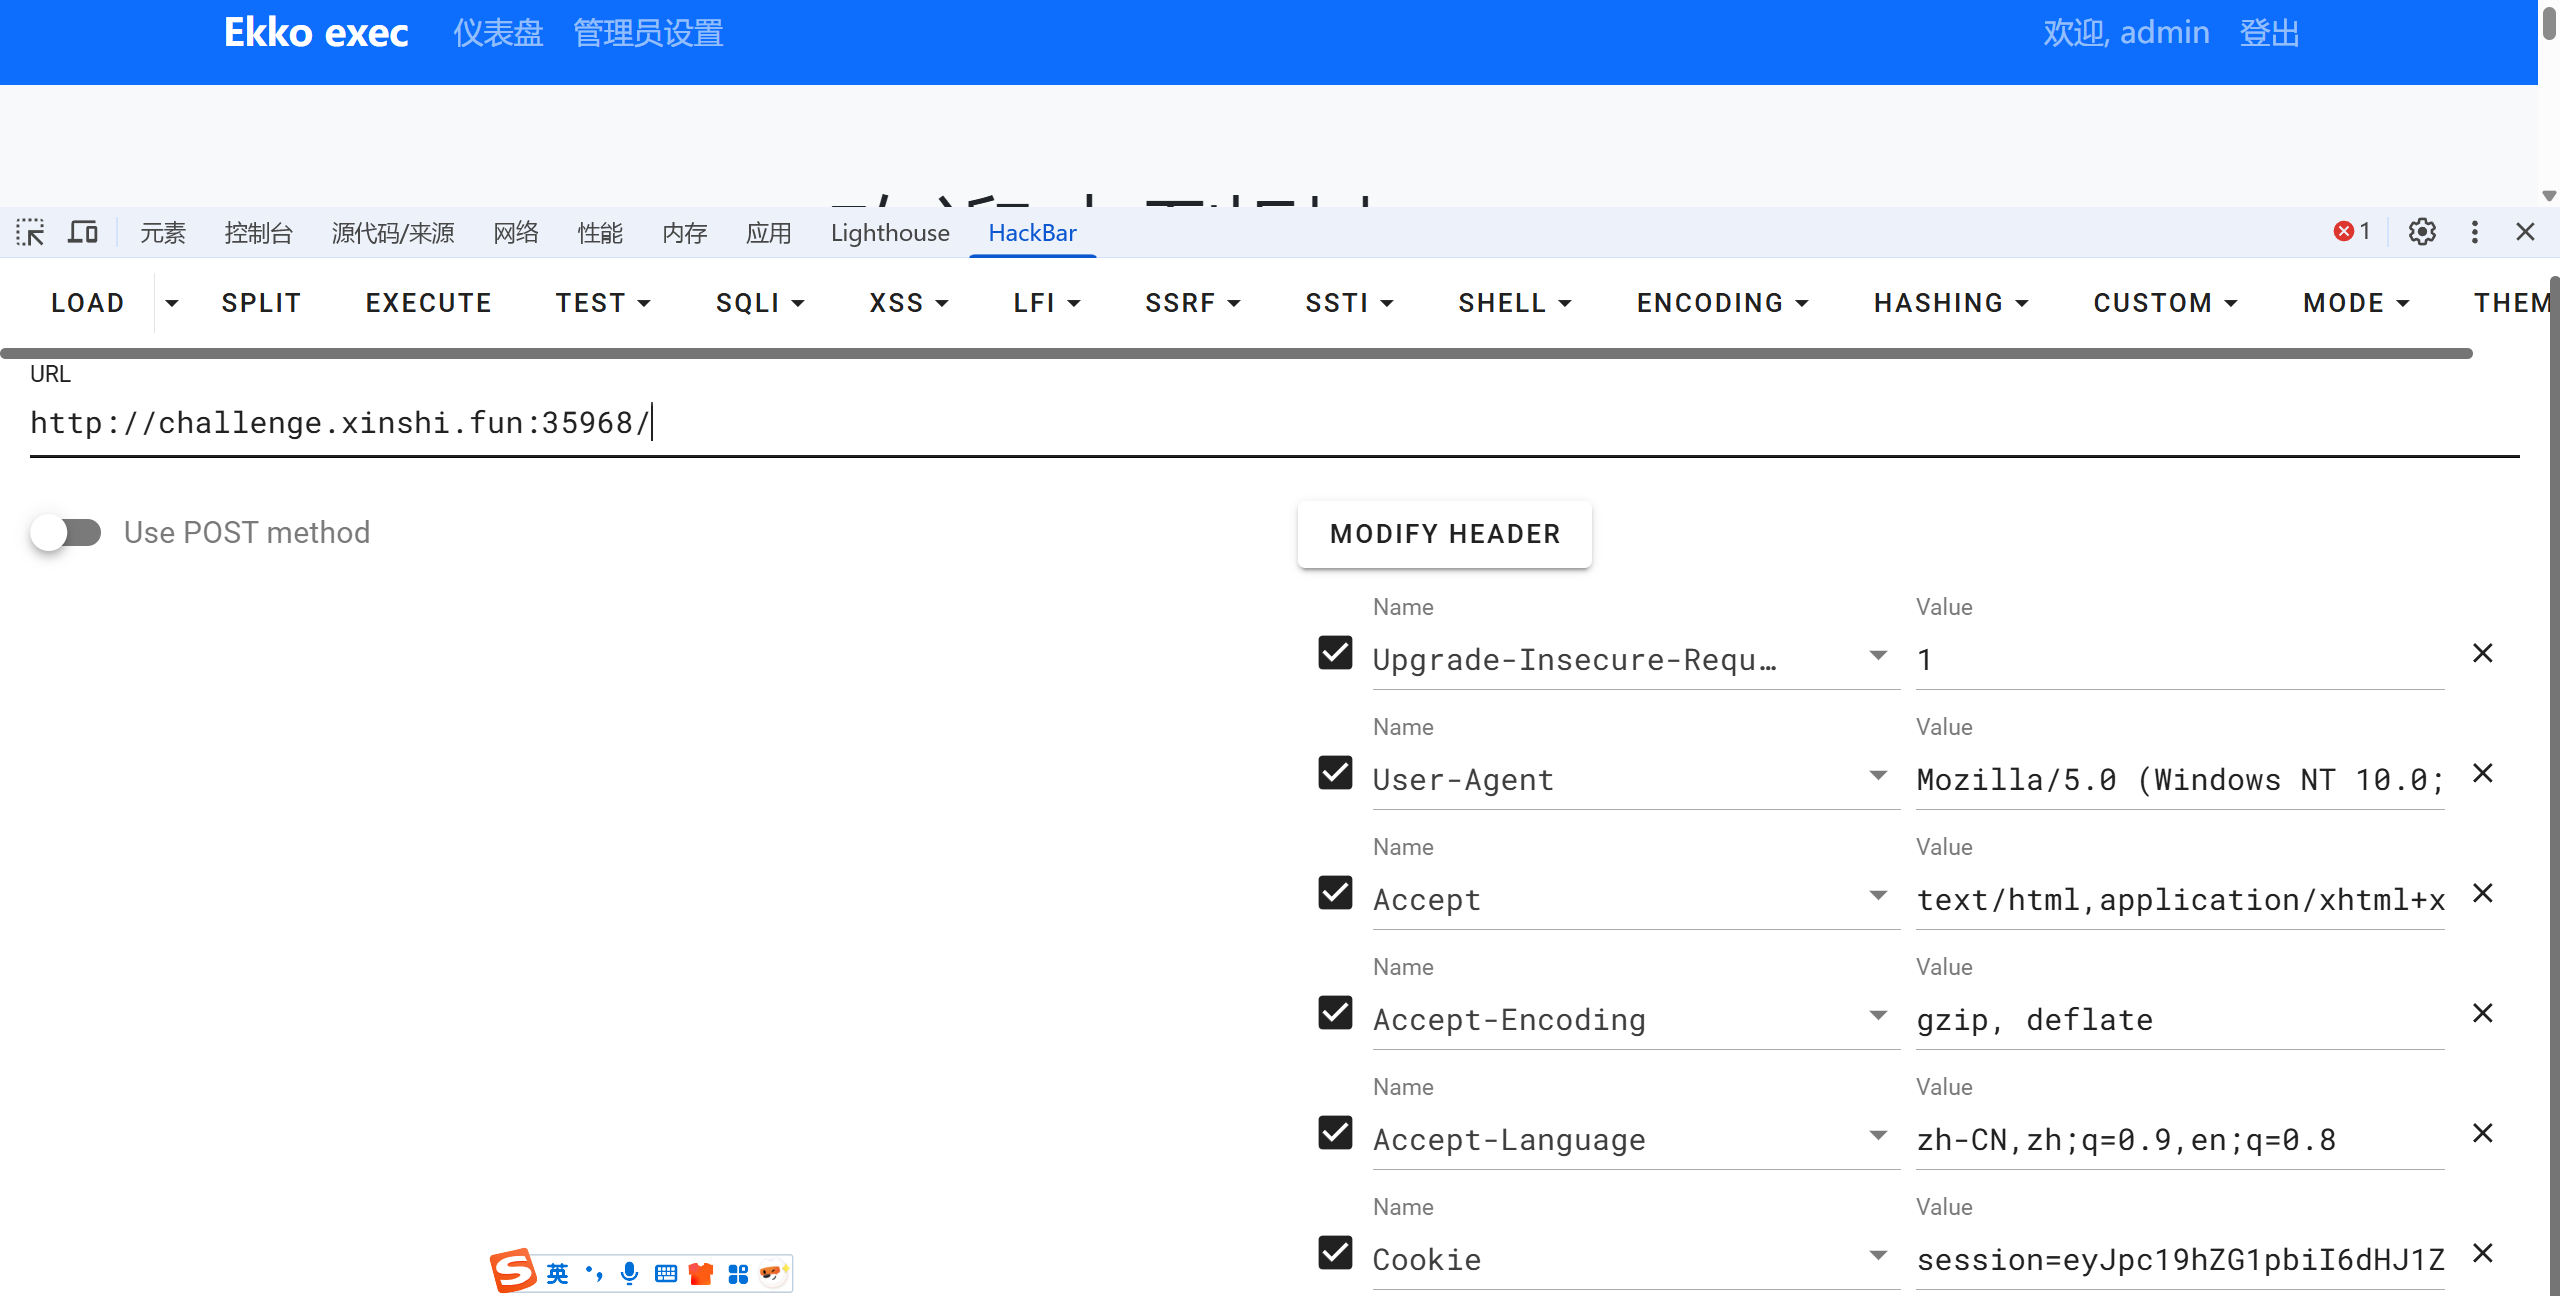Uncheck the Upgrade-Insecure-Requests header checkbox
This screenshot has width=2560, height=1296.
tap(1335, 653)
